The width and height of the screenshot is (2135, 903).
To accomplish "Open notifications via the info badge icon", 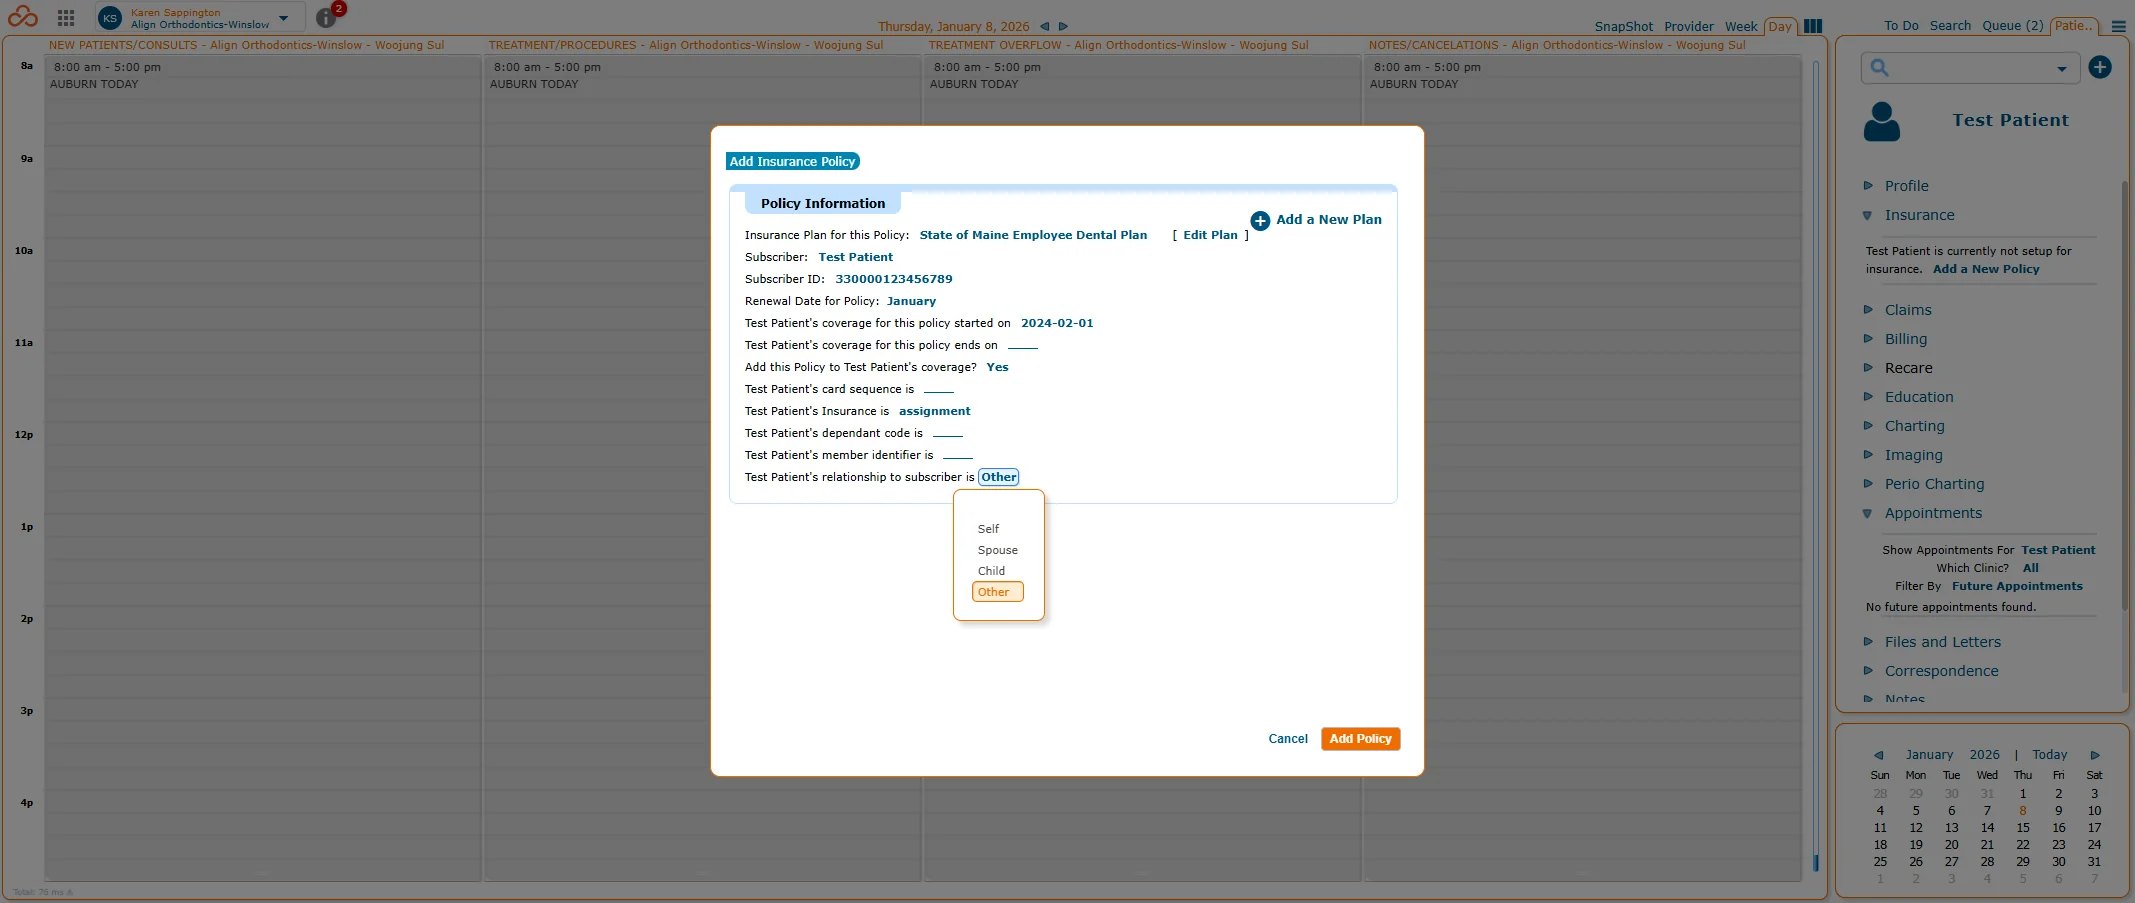I will [325, 17].
